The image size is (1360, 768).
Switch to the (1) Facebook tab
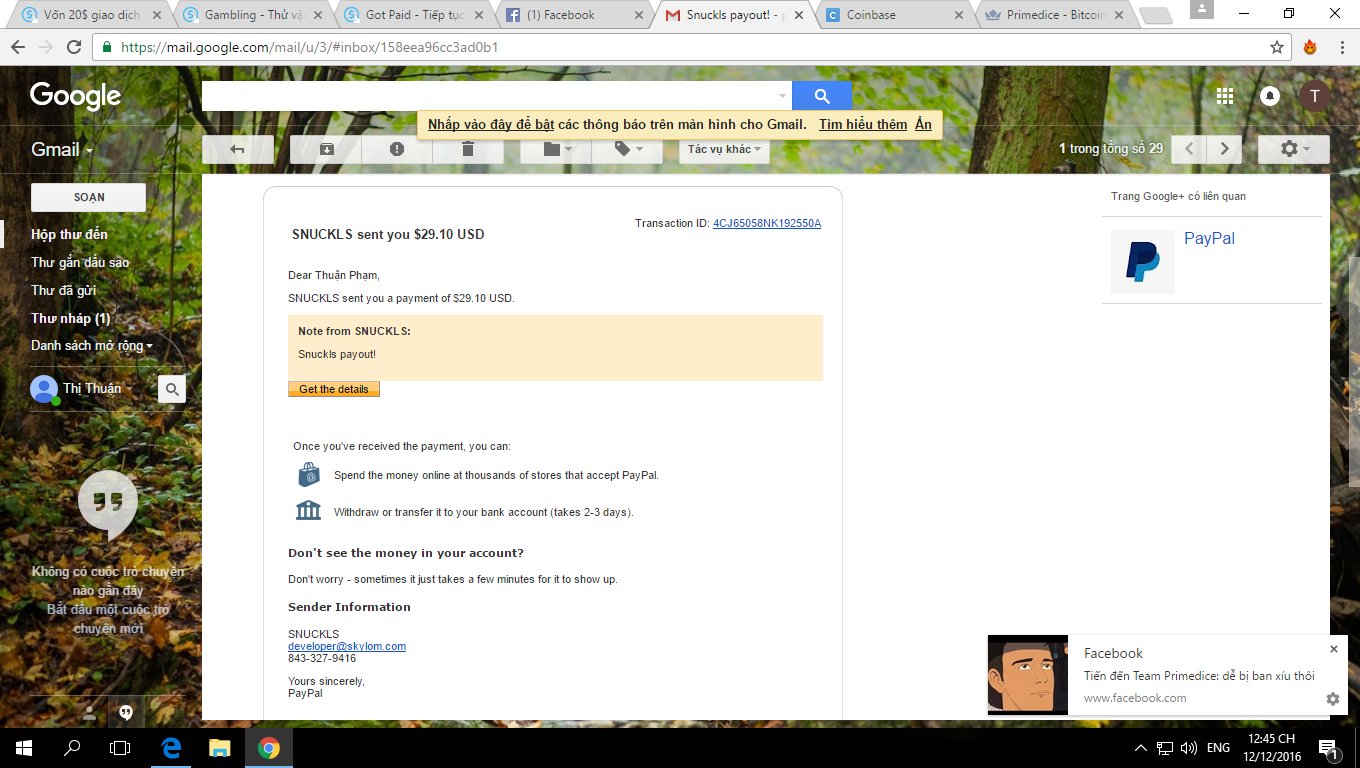click(x=573, y=15)
